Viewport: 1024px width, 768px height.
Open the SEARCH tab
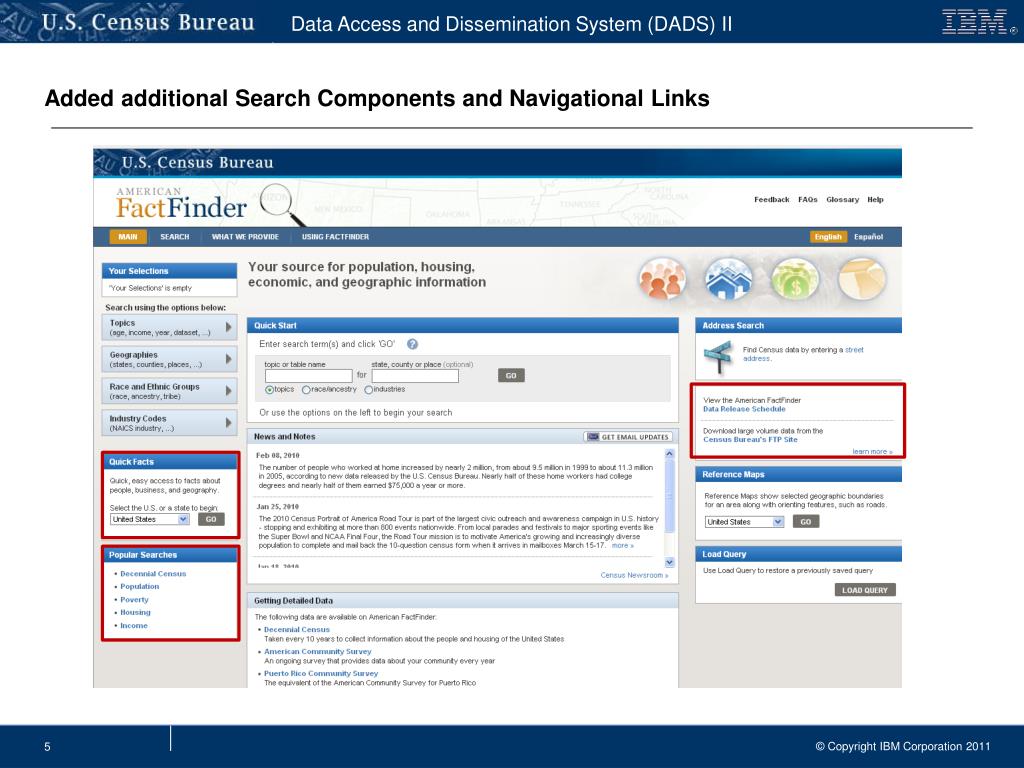[x=174, y=237]
